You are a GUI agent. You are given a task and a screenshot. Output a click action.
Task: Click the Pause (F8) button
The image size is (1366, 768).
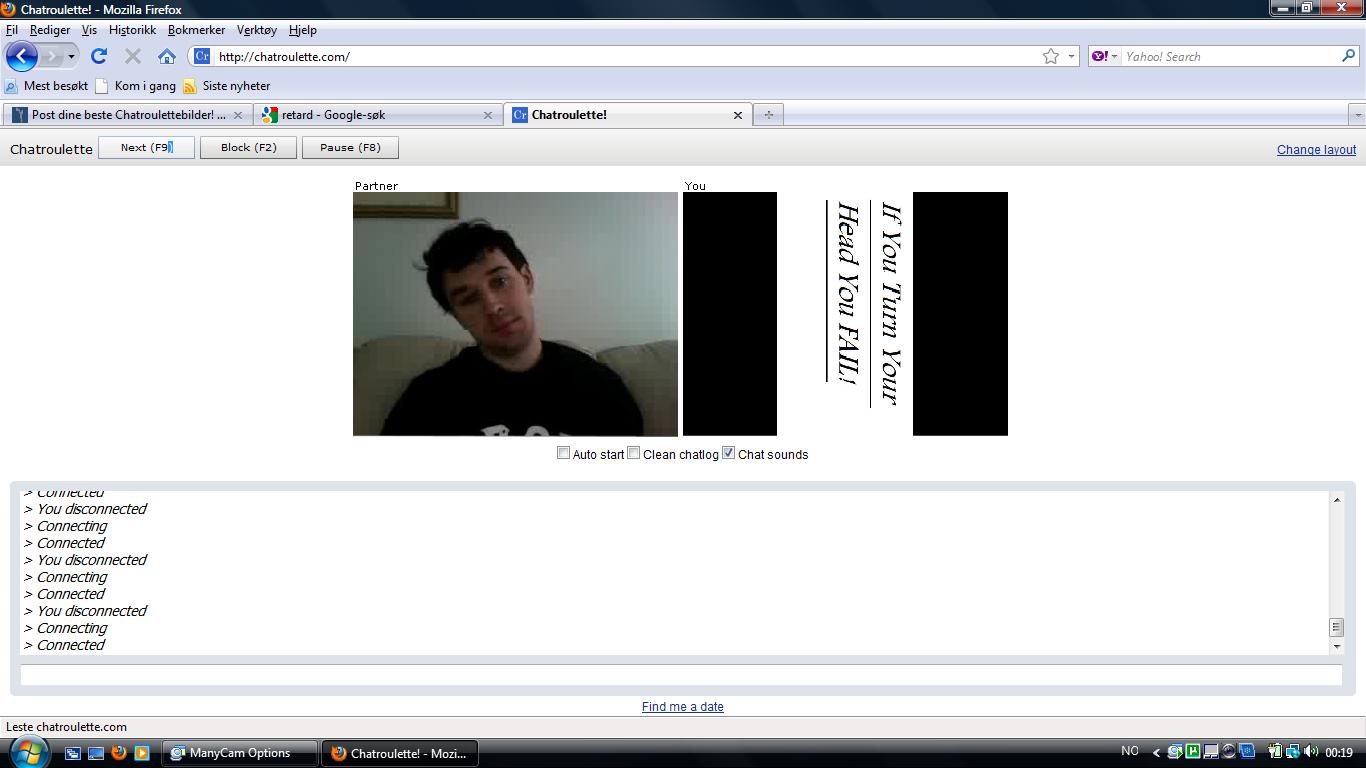[350, 148]
